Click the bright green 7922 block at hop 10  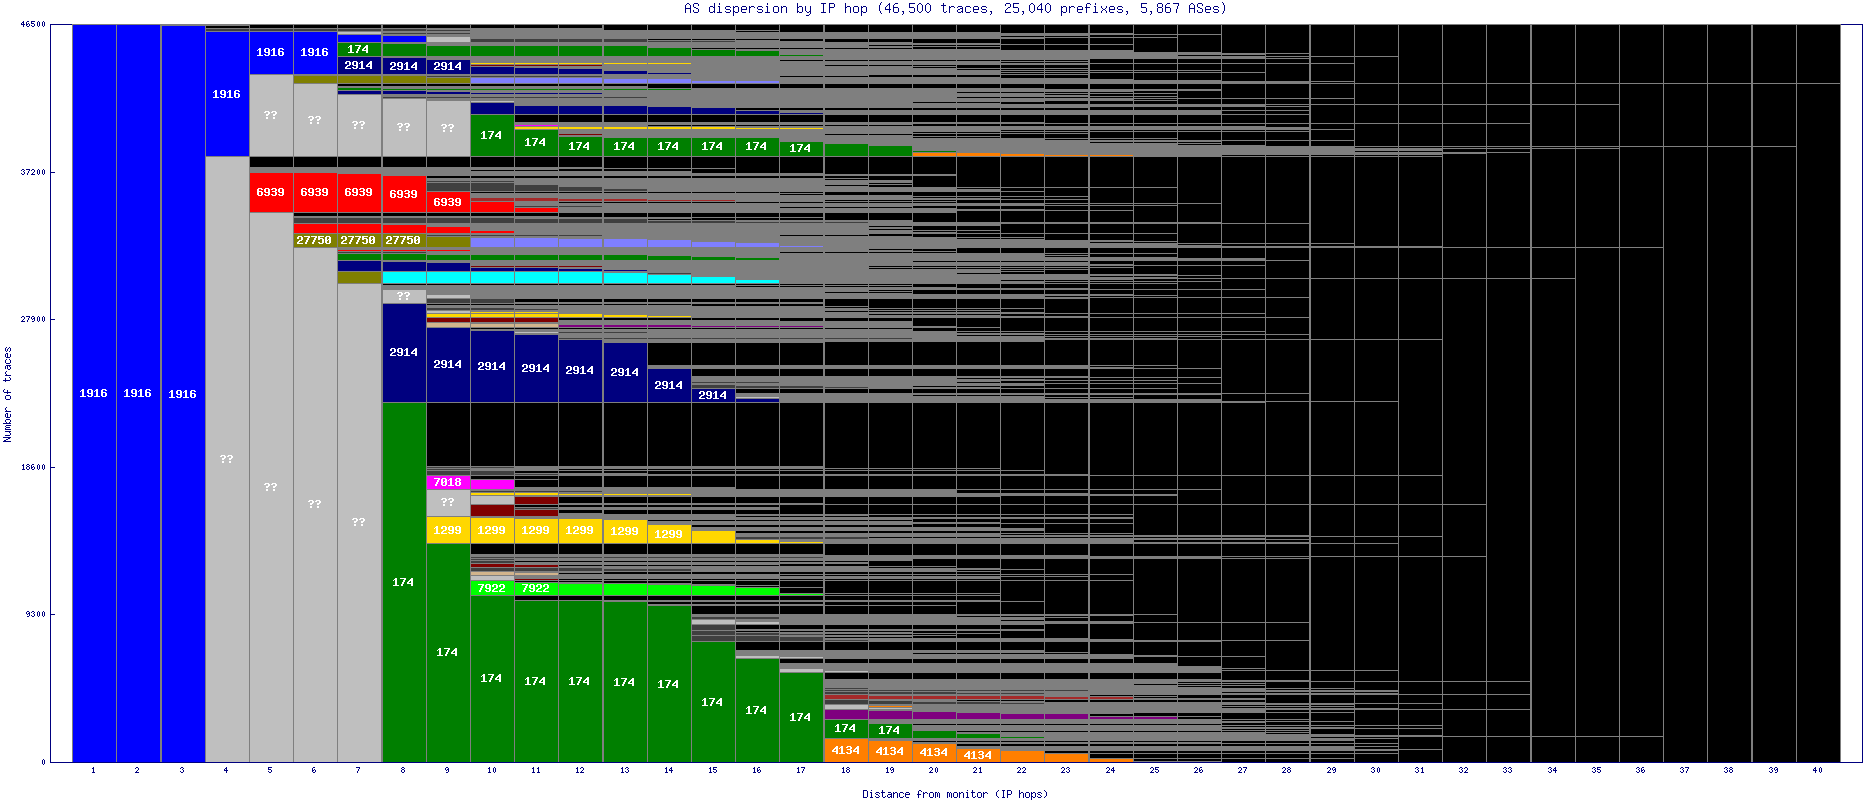(x=492, y=588)
